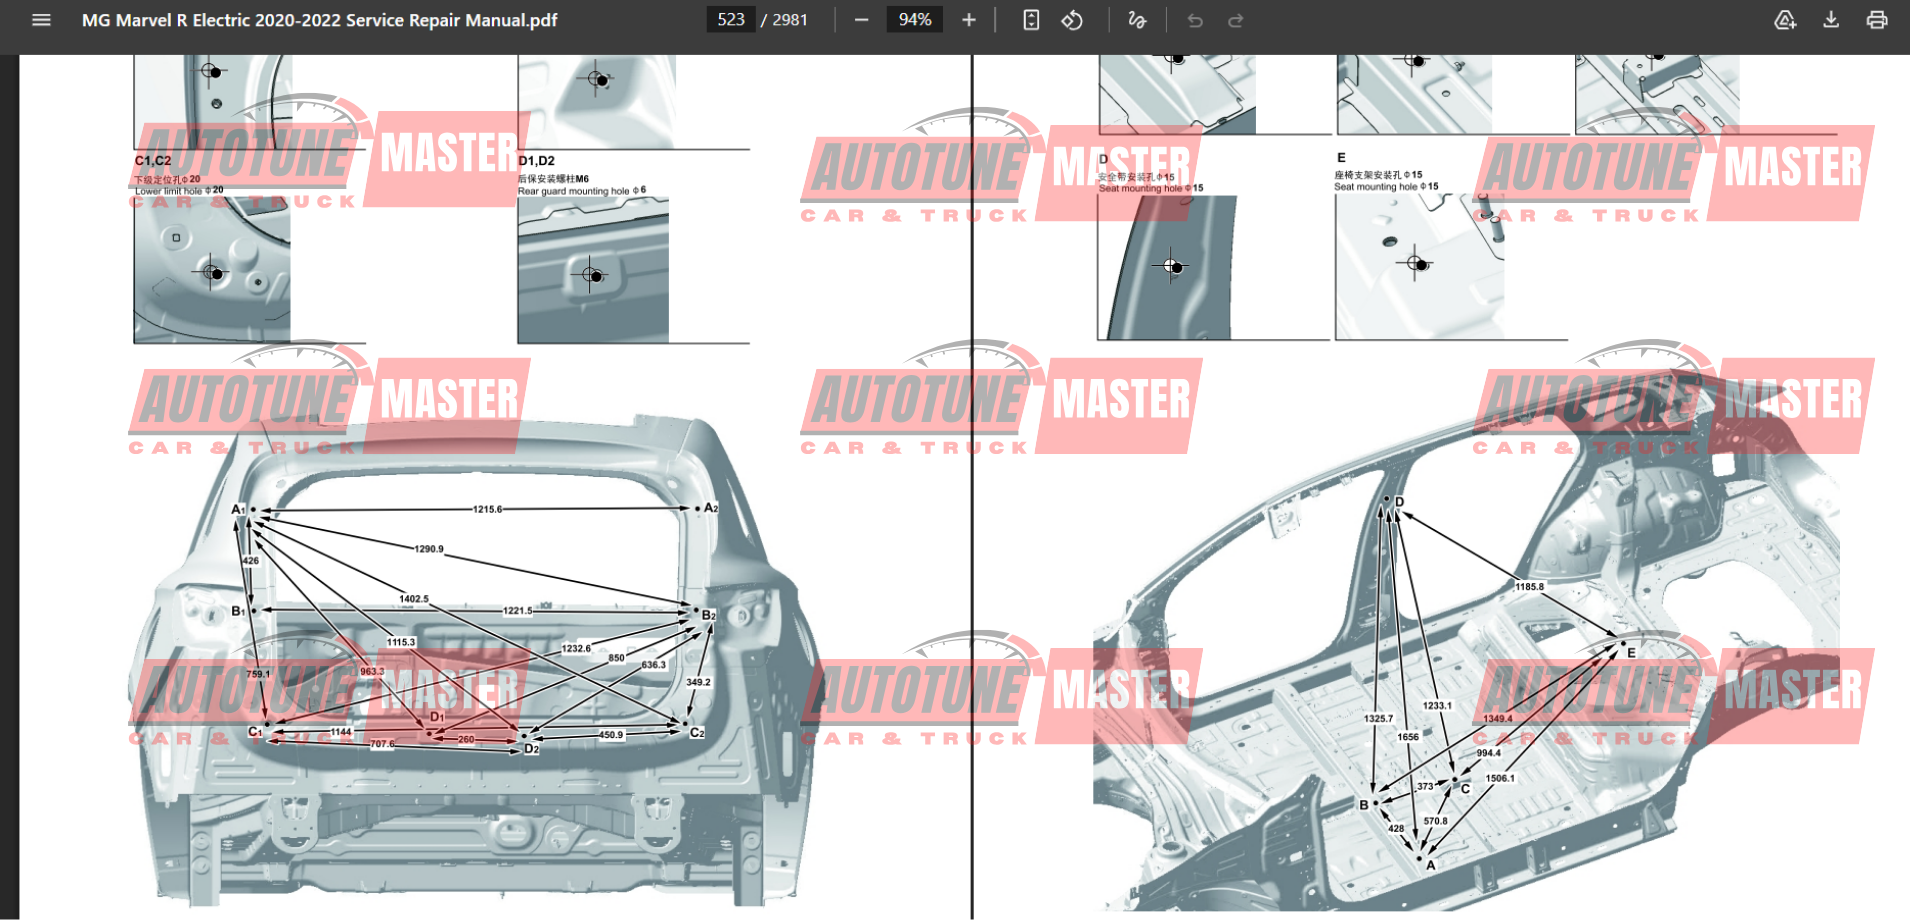
Task: Click the 1232.6 dimension value
Action: [x=576, y=648]
